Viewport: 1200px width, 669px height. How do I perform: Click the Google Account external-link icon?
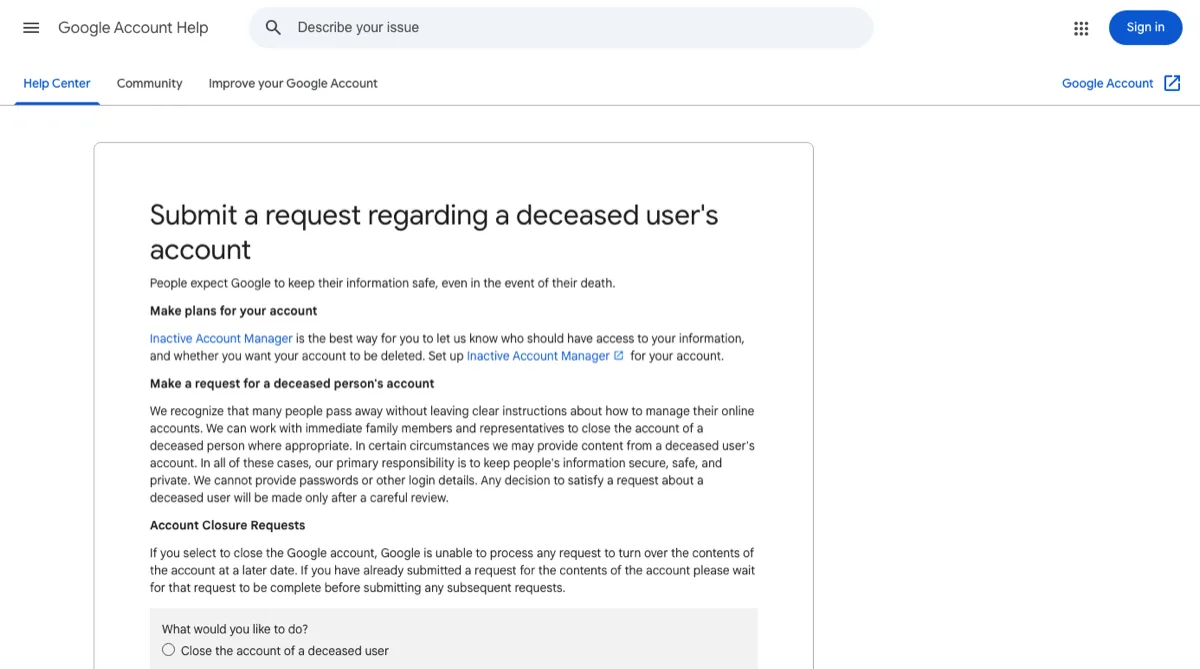click(x=1172, y=83)
